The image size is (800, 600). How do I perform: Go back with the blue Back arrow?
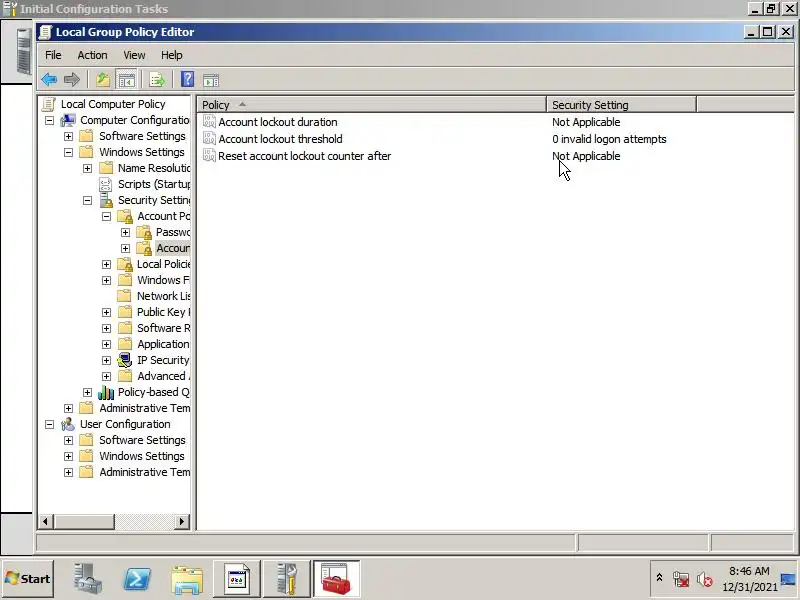click(49, 80)
